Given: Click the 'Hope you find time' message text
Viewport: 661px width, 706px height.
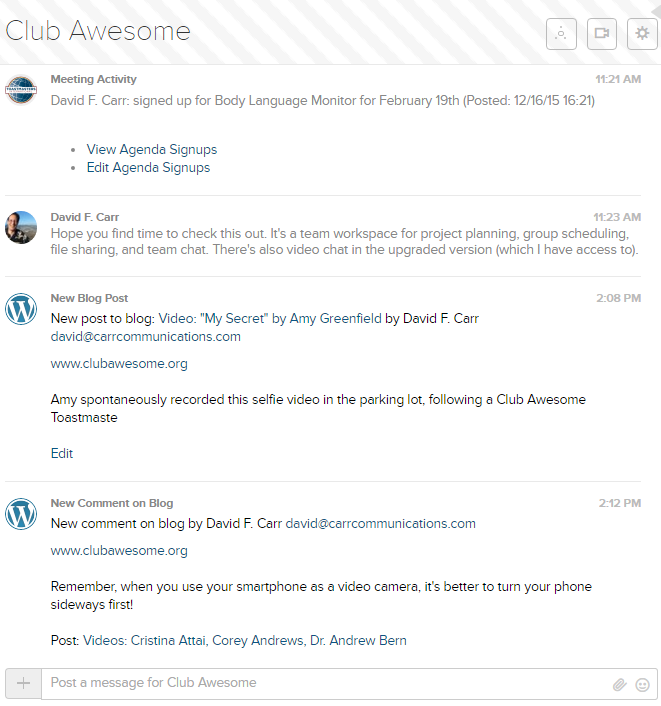Looking at the screenshot, I should pos(344,241).
